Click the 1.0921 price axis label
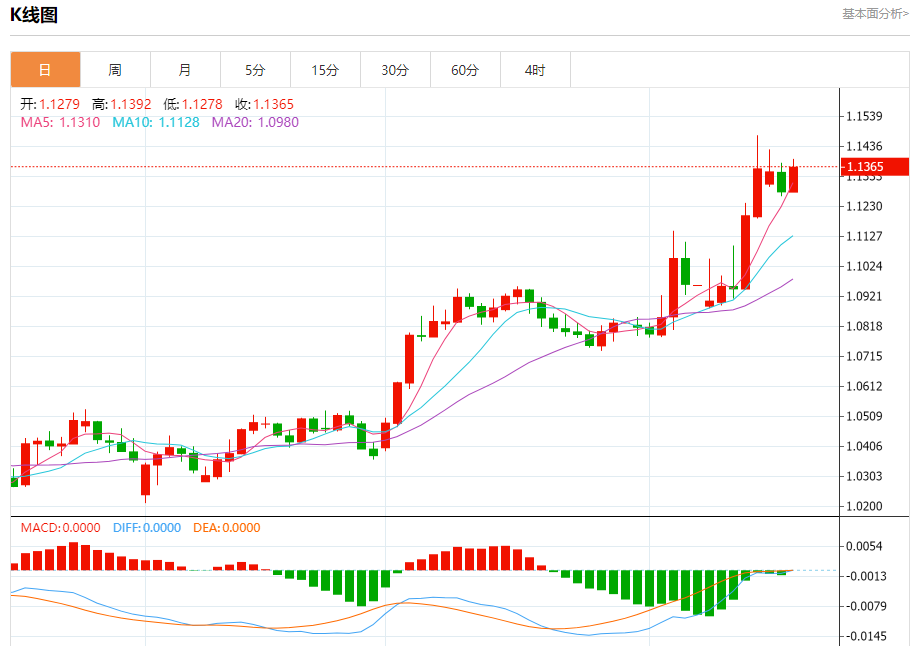 click(x=864, y=296)
